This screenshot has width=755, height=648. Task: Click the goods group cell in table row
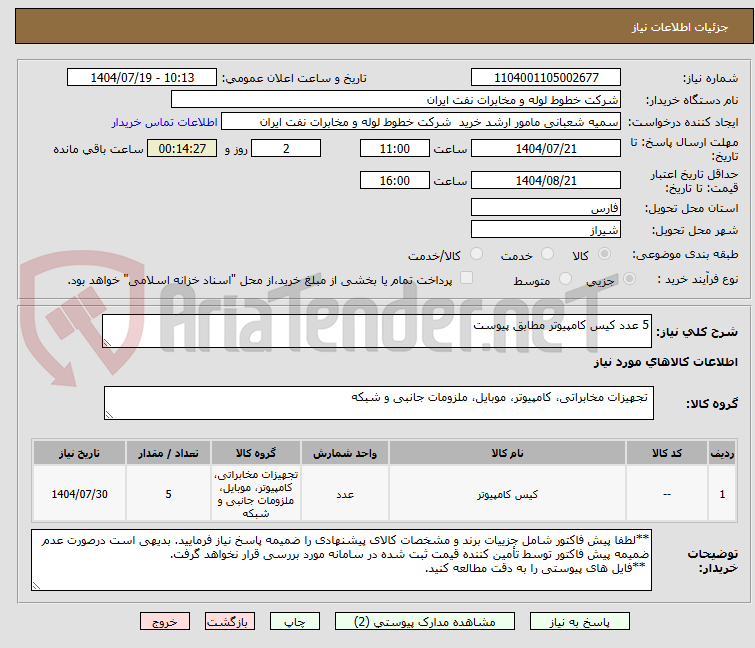256,494
